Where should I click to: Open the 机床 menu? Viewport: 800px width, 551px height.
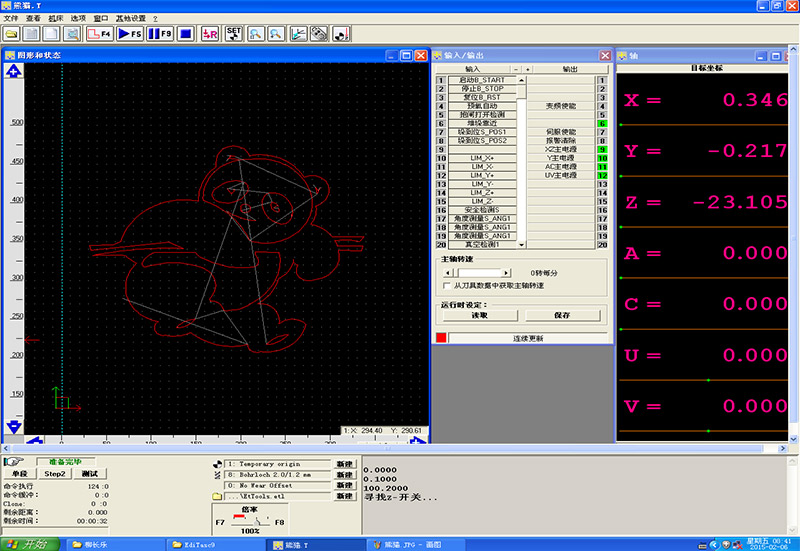tap(56, 18)
